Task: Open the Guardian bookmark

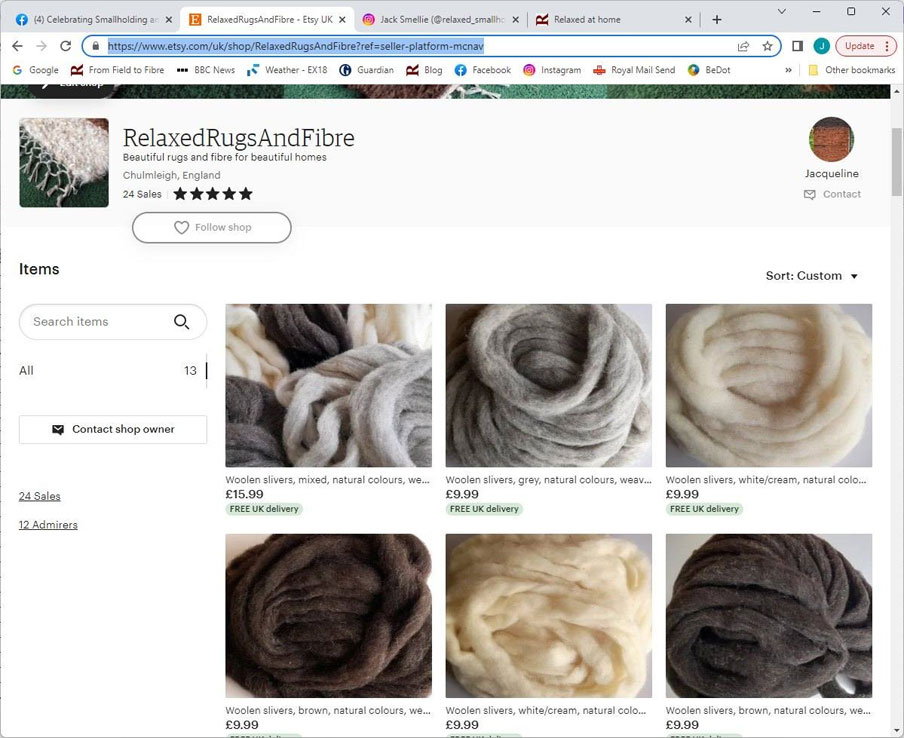Action: (x=367, y=70)
